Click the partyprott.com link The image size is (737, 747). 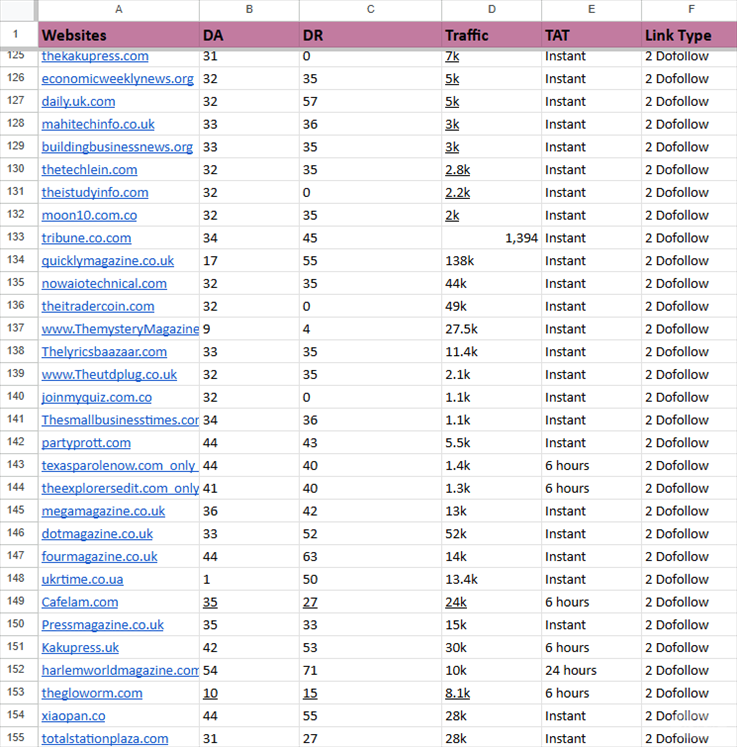[86, 443]
